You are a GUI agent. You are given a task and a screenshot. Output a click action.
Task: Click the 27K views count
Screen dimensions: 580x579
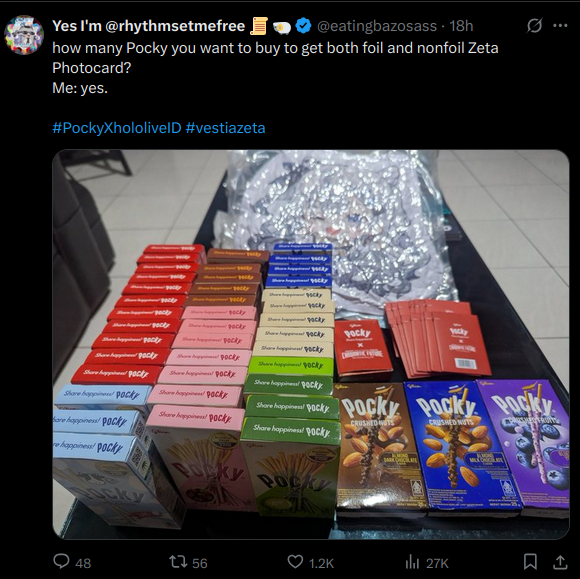coord(437,563)
